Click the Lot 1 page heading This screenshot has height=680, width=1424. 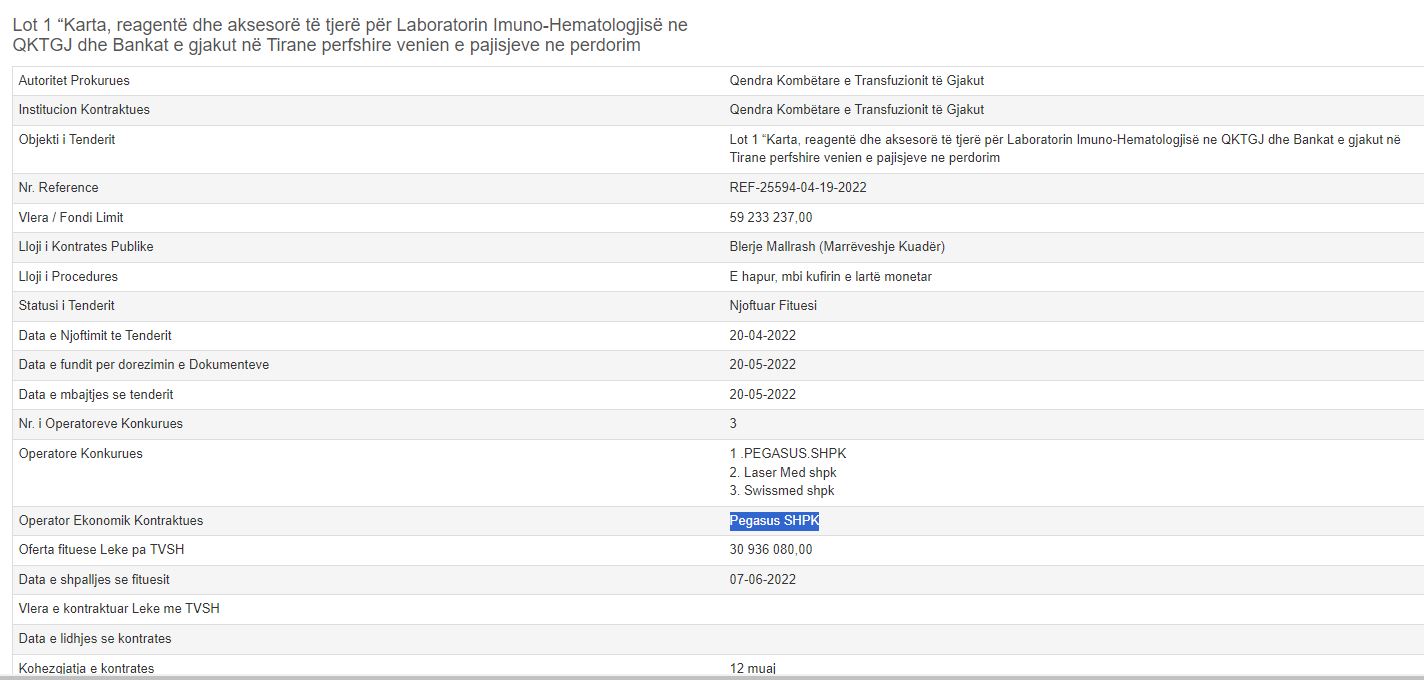[x=350, y=35]
